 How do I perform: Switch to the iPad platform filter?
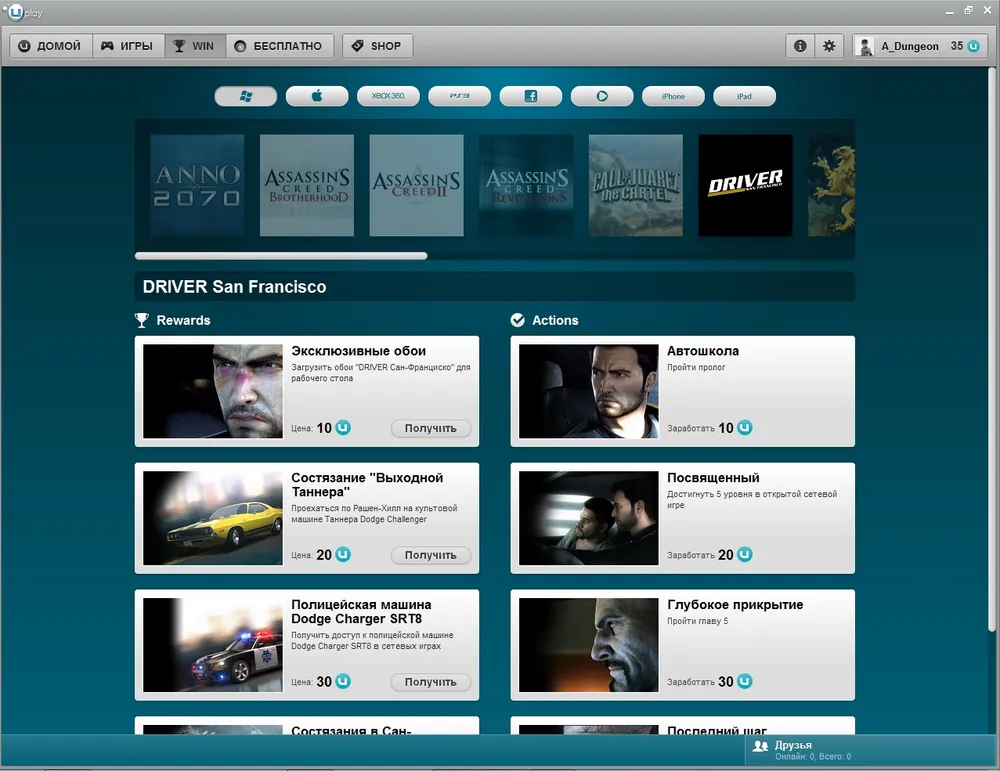(744, 96)
